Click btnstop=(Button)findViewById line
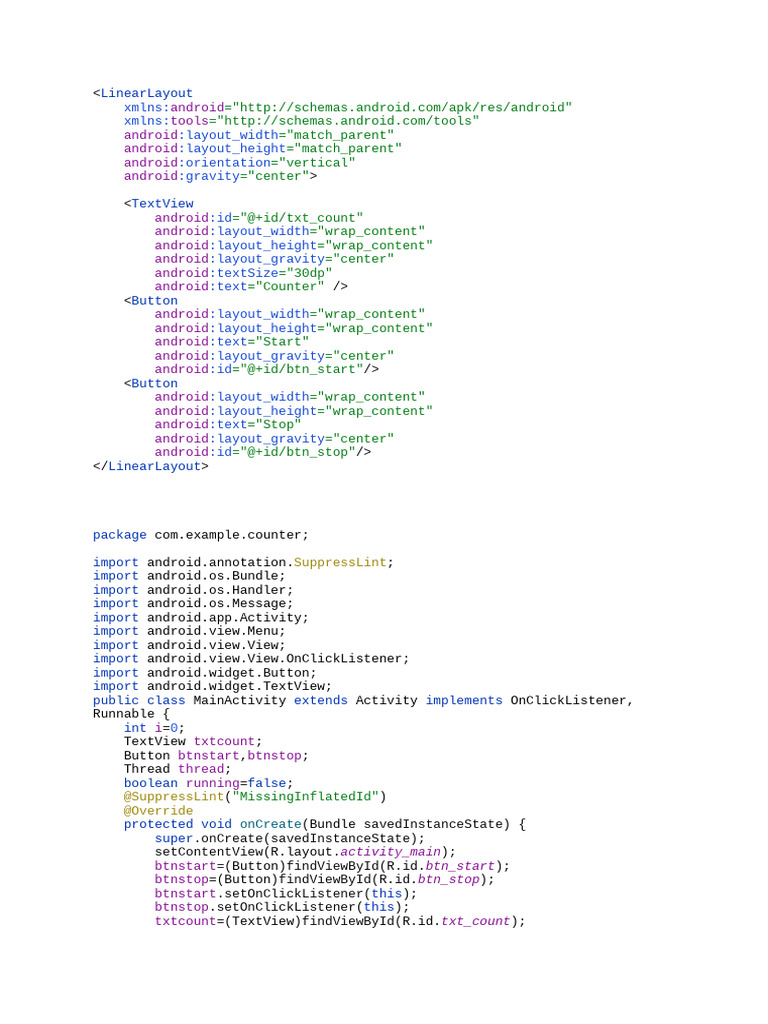The image size is (768, 1024). point(325,880)
